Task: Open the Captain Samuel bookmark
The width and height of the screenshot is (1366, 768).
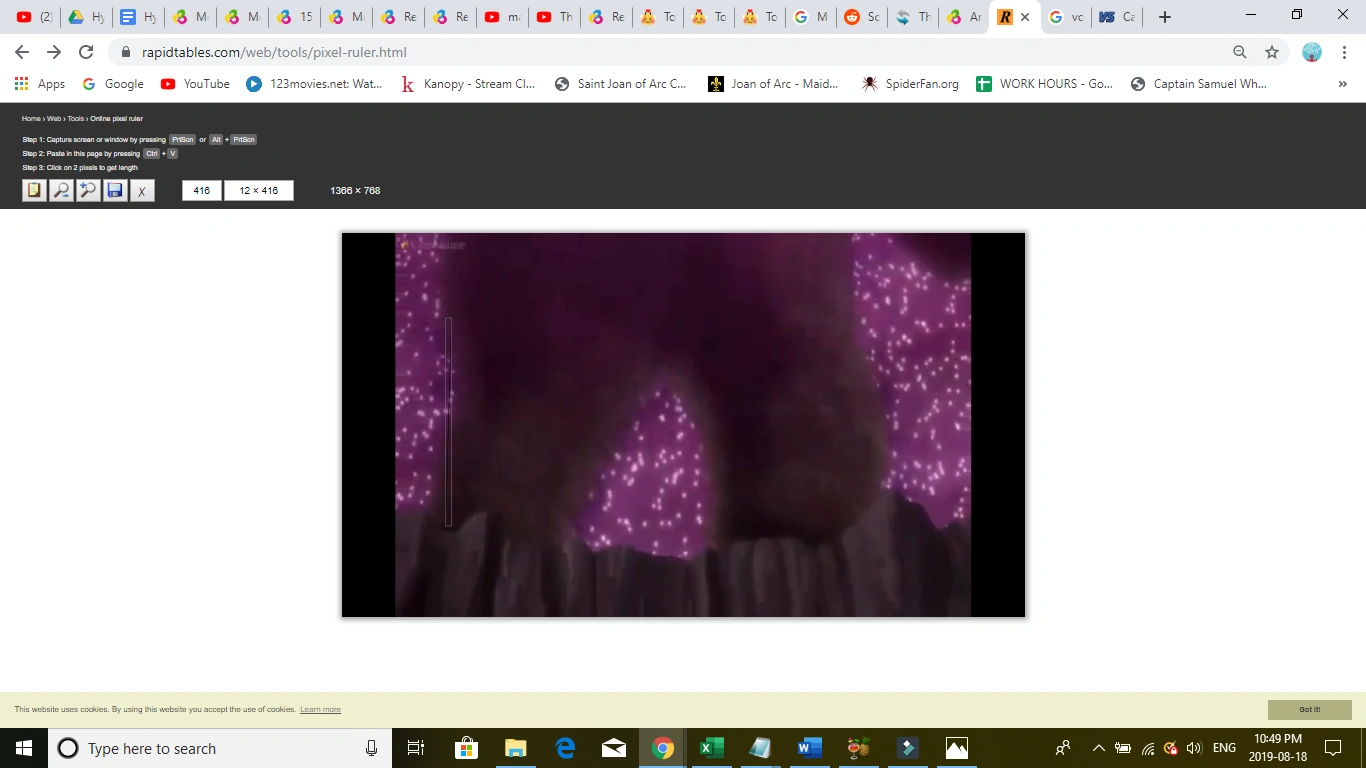Action: point(1198,84)
